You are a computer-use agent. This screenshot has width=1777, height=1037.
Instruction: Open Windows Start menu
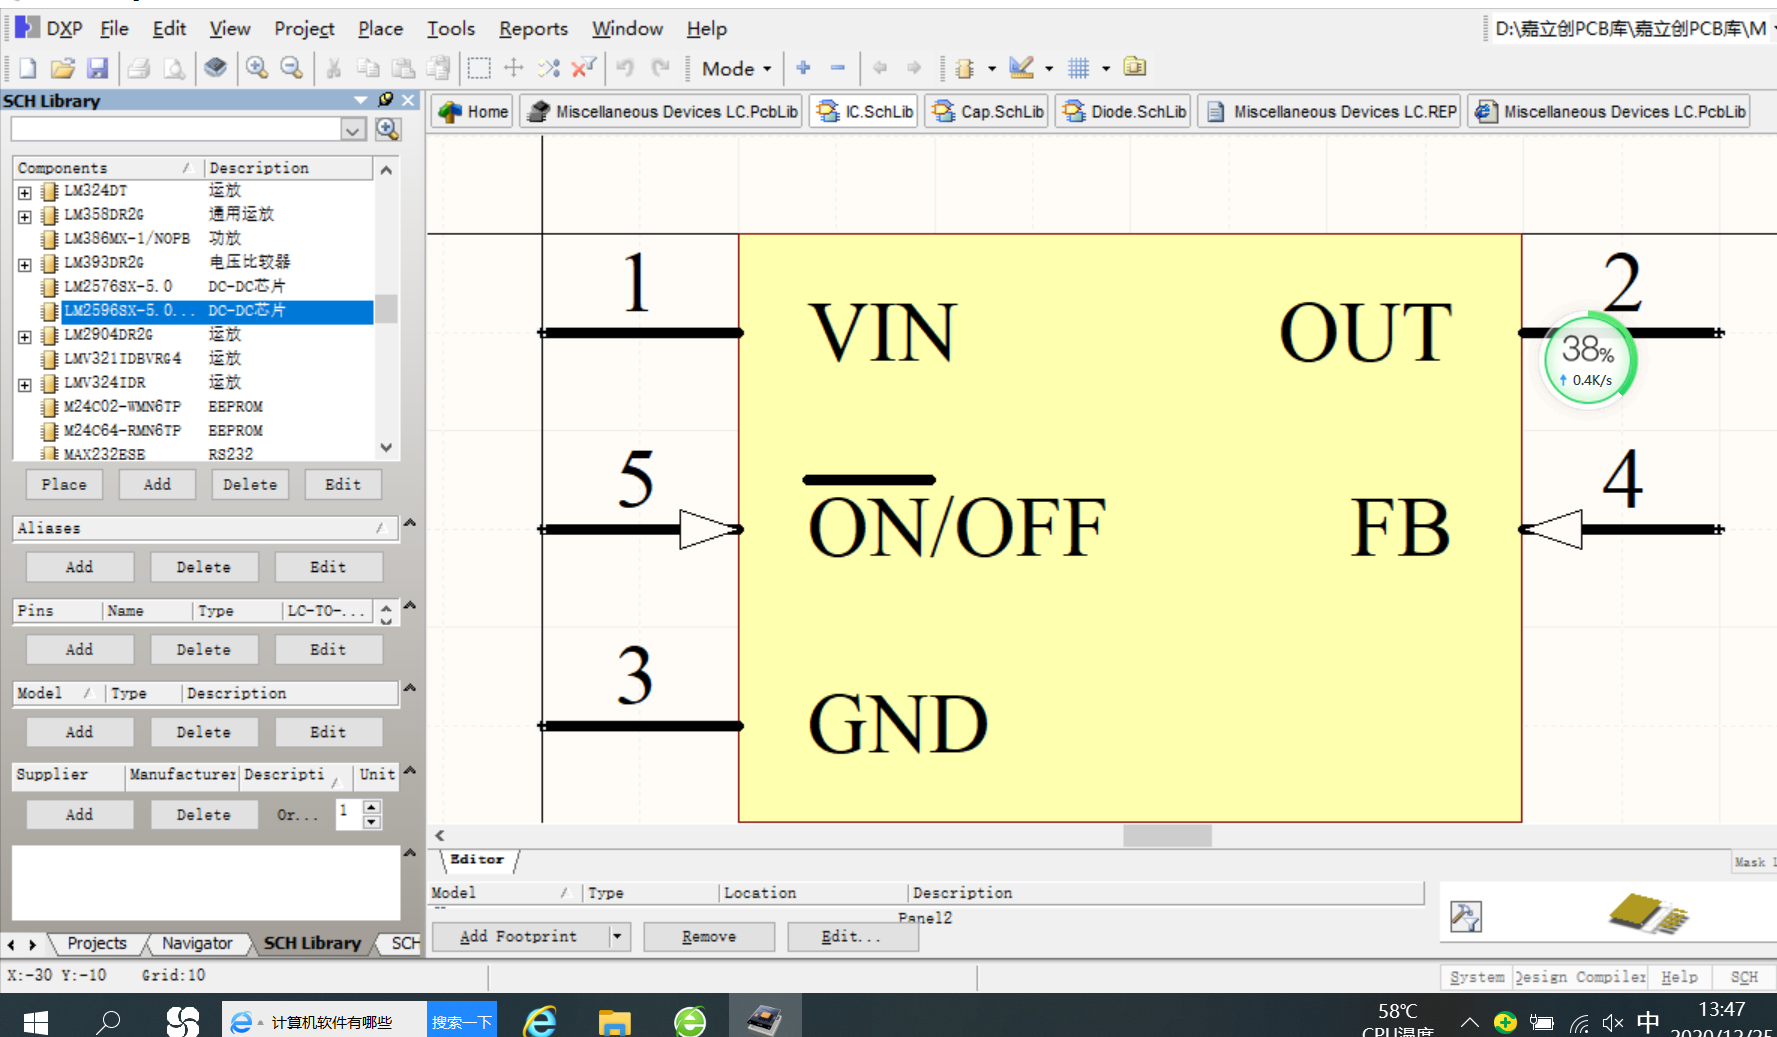(x=36, y=1021)
